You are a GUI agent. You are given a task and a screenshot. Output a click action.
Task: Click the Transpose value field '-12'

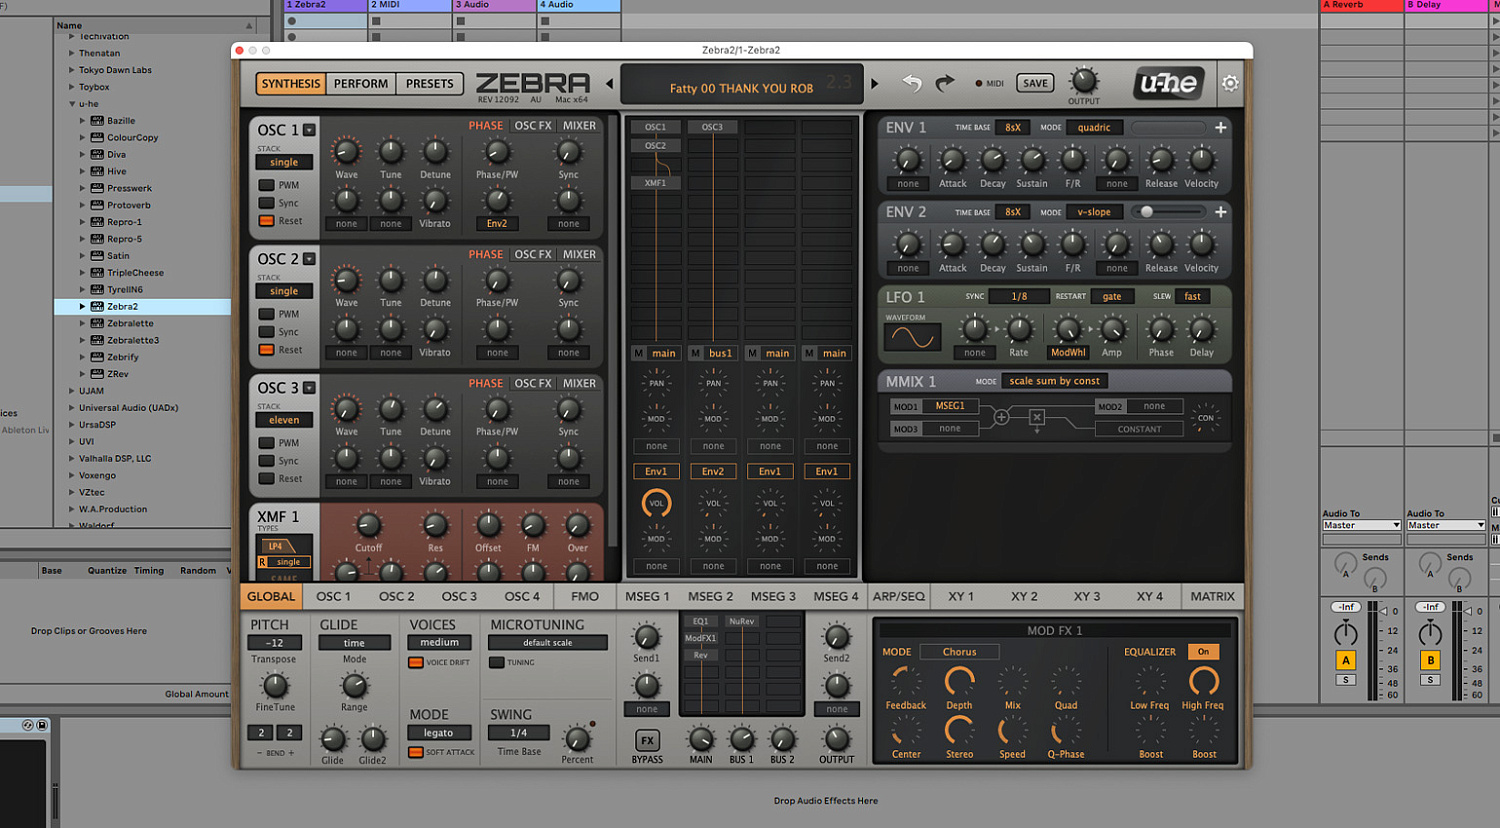[x=274, y=643]
